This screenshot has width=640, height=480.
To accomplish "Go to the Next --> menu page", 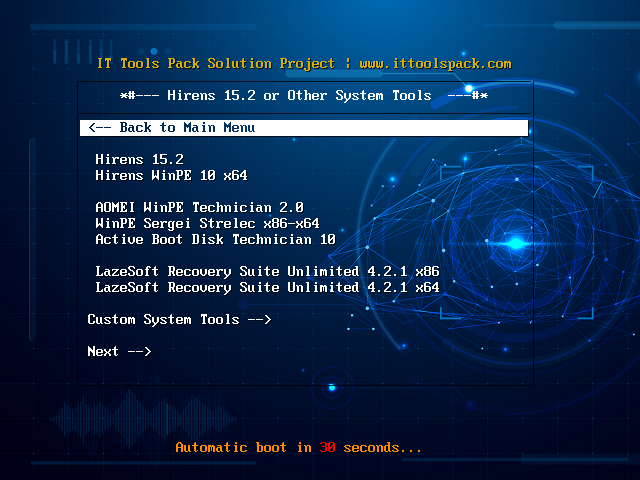I will pos(119,351).
